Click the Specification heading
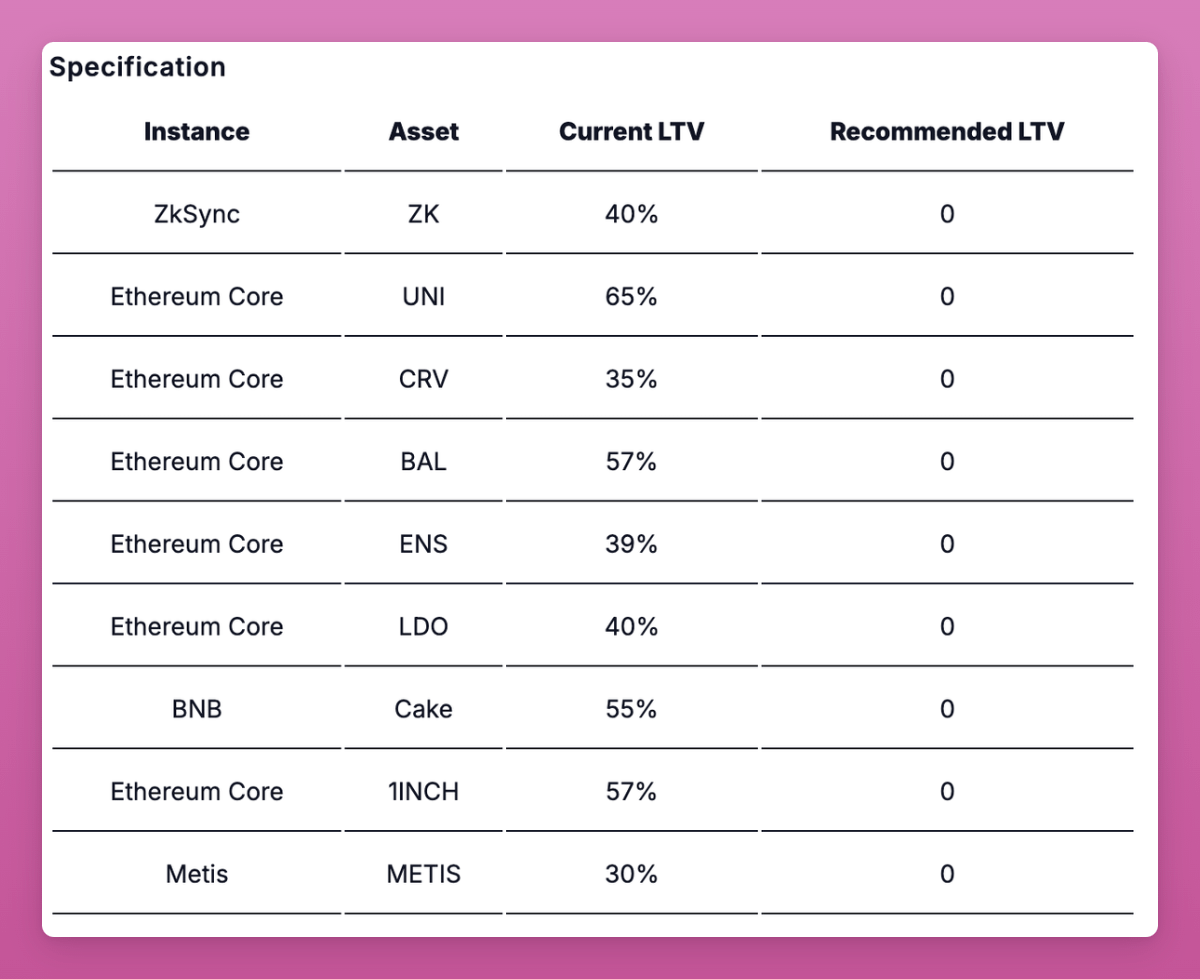Screen dimensions: 1200x979 (x=138, y=67)
